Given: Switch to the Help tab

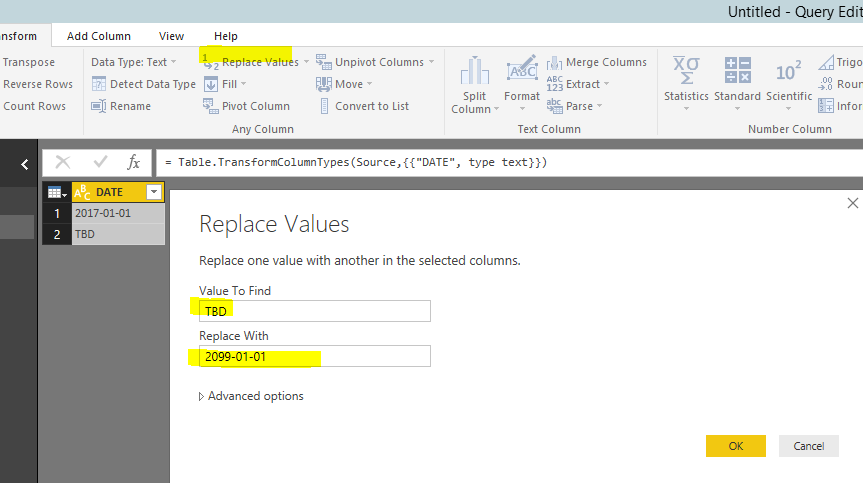Looking at the screenshot, I should [x=226, y=36].
